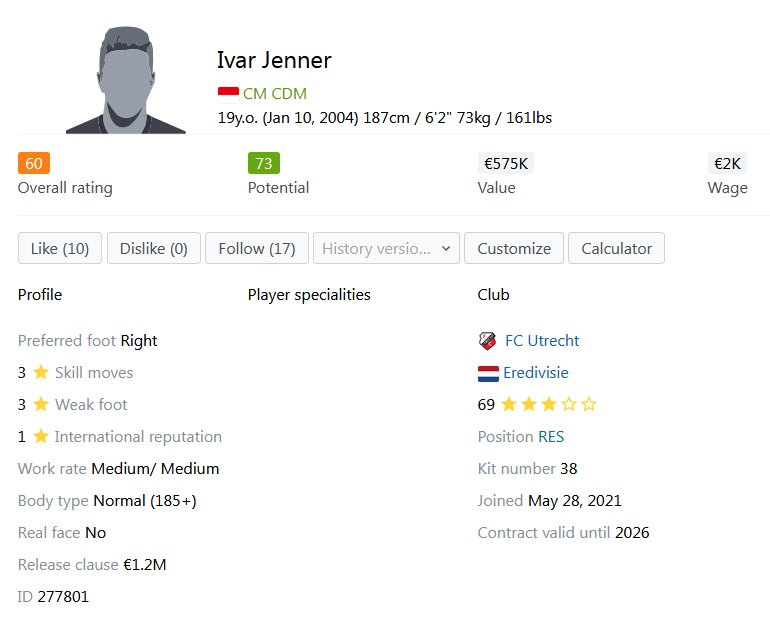
Task: Click the Indonesia flag next to CM
Action: point(228,94)
